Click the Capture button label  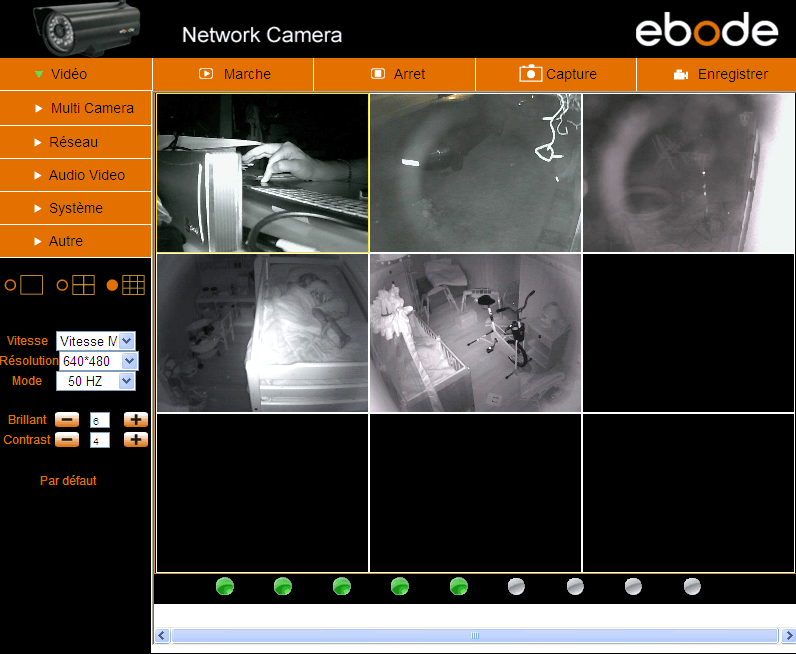coord(571,74)
